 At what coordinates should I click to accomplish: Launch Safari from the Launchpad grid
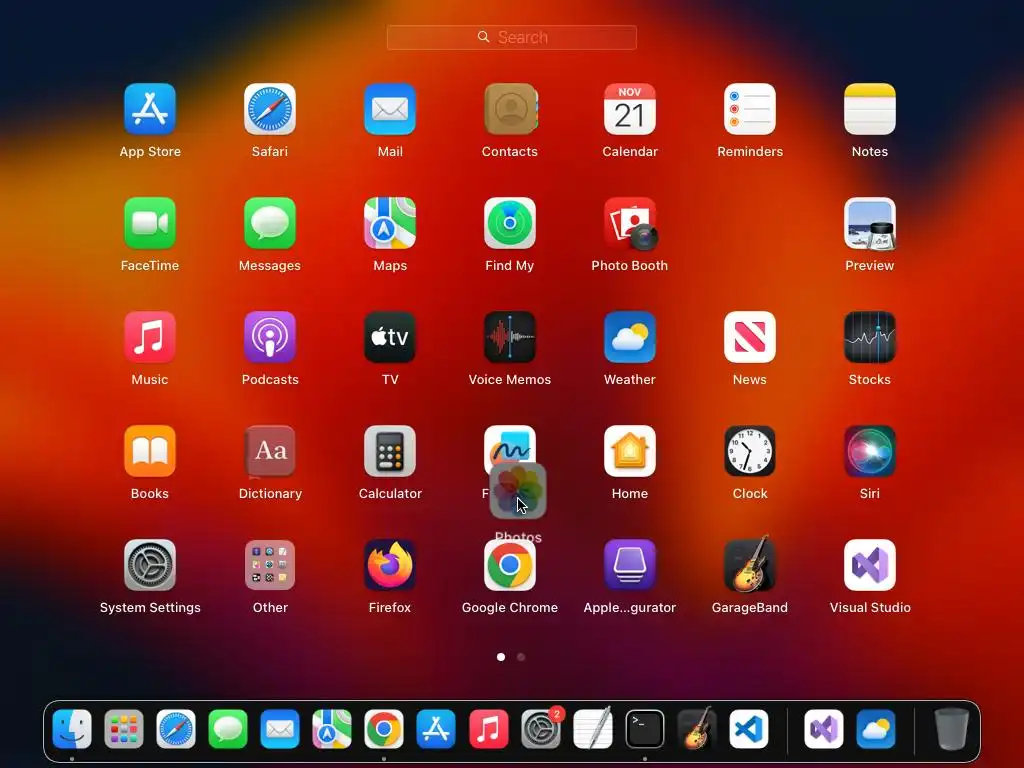pyautogui.click(x=270, y=109)
